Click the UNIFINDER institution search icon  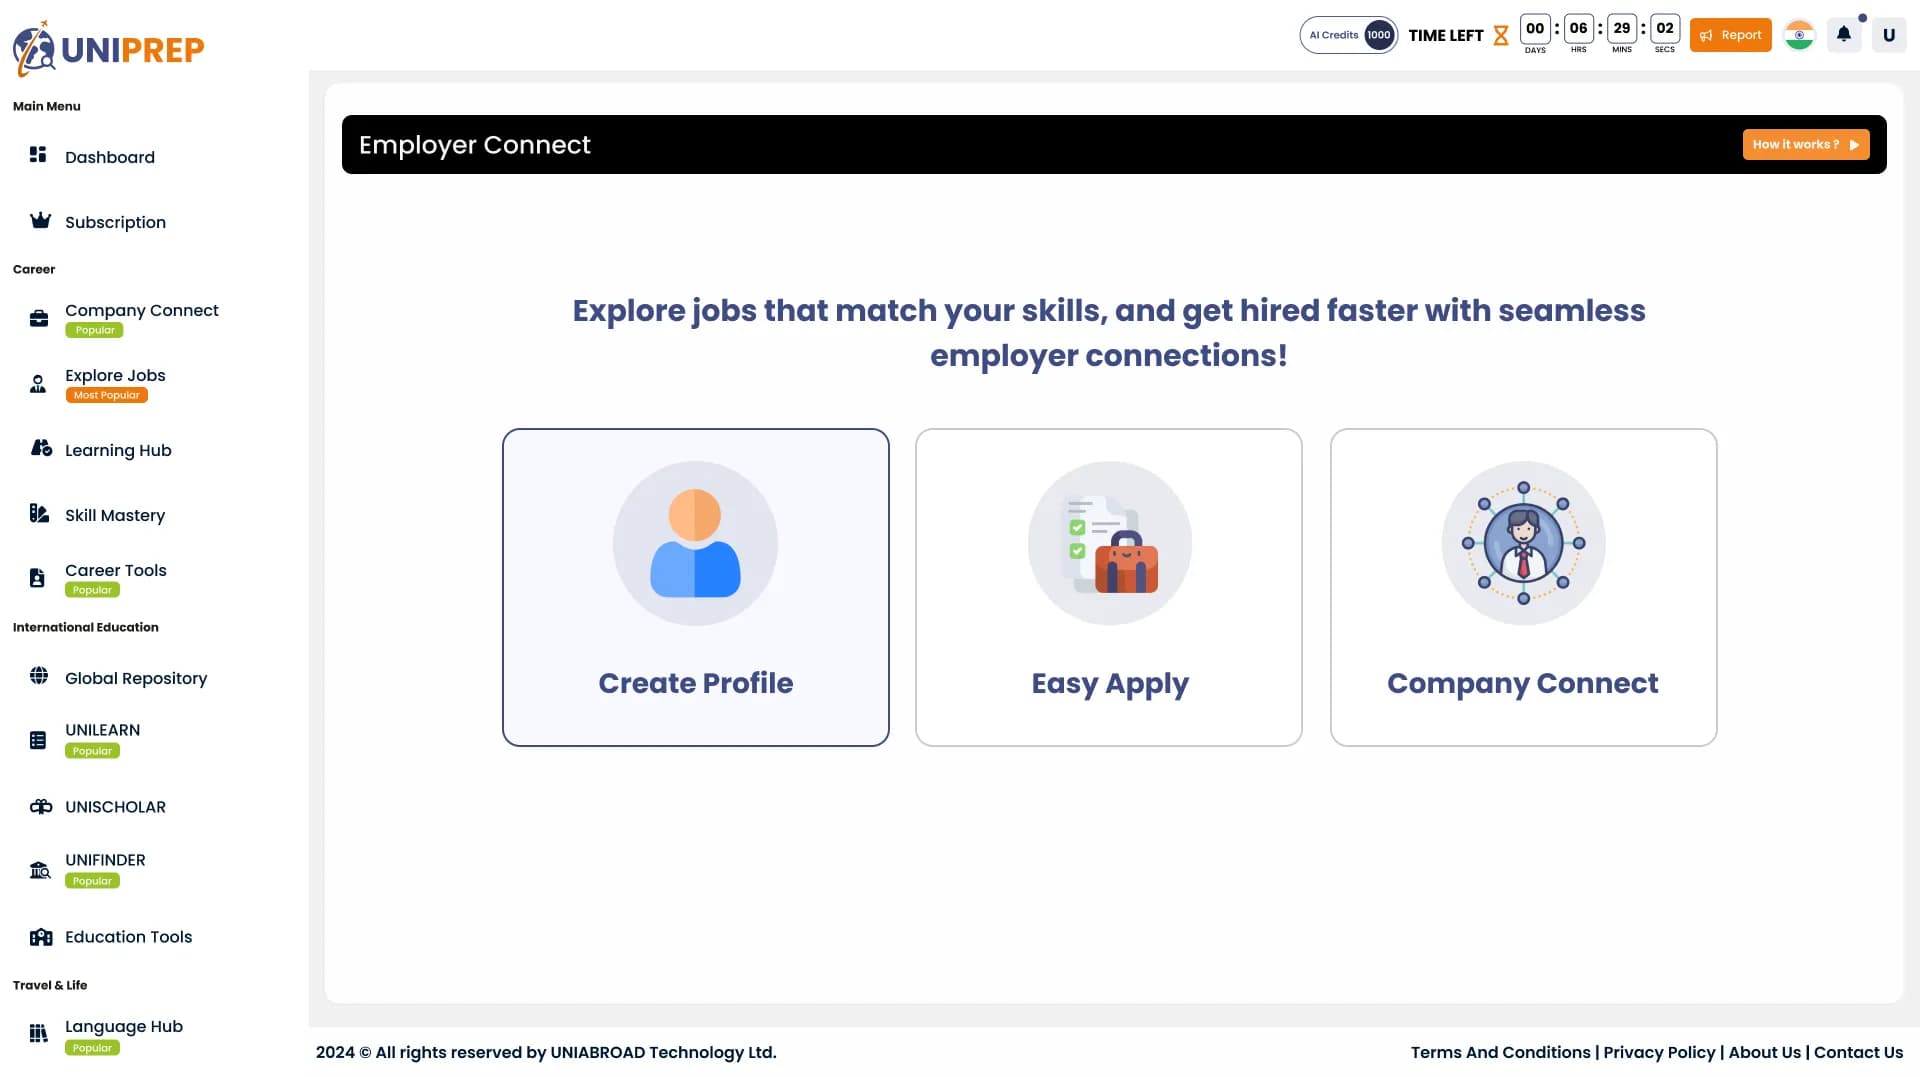(x=40, y=870)
